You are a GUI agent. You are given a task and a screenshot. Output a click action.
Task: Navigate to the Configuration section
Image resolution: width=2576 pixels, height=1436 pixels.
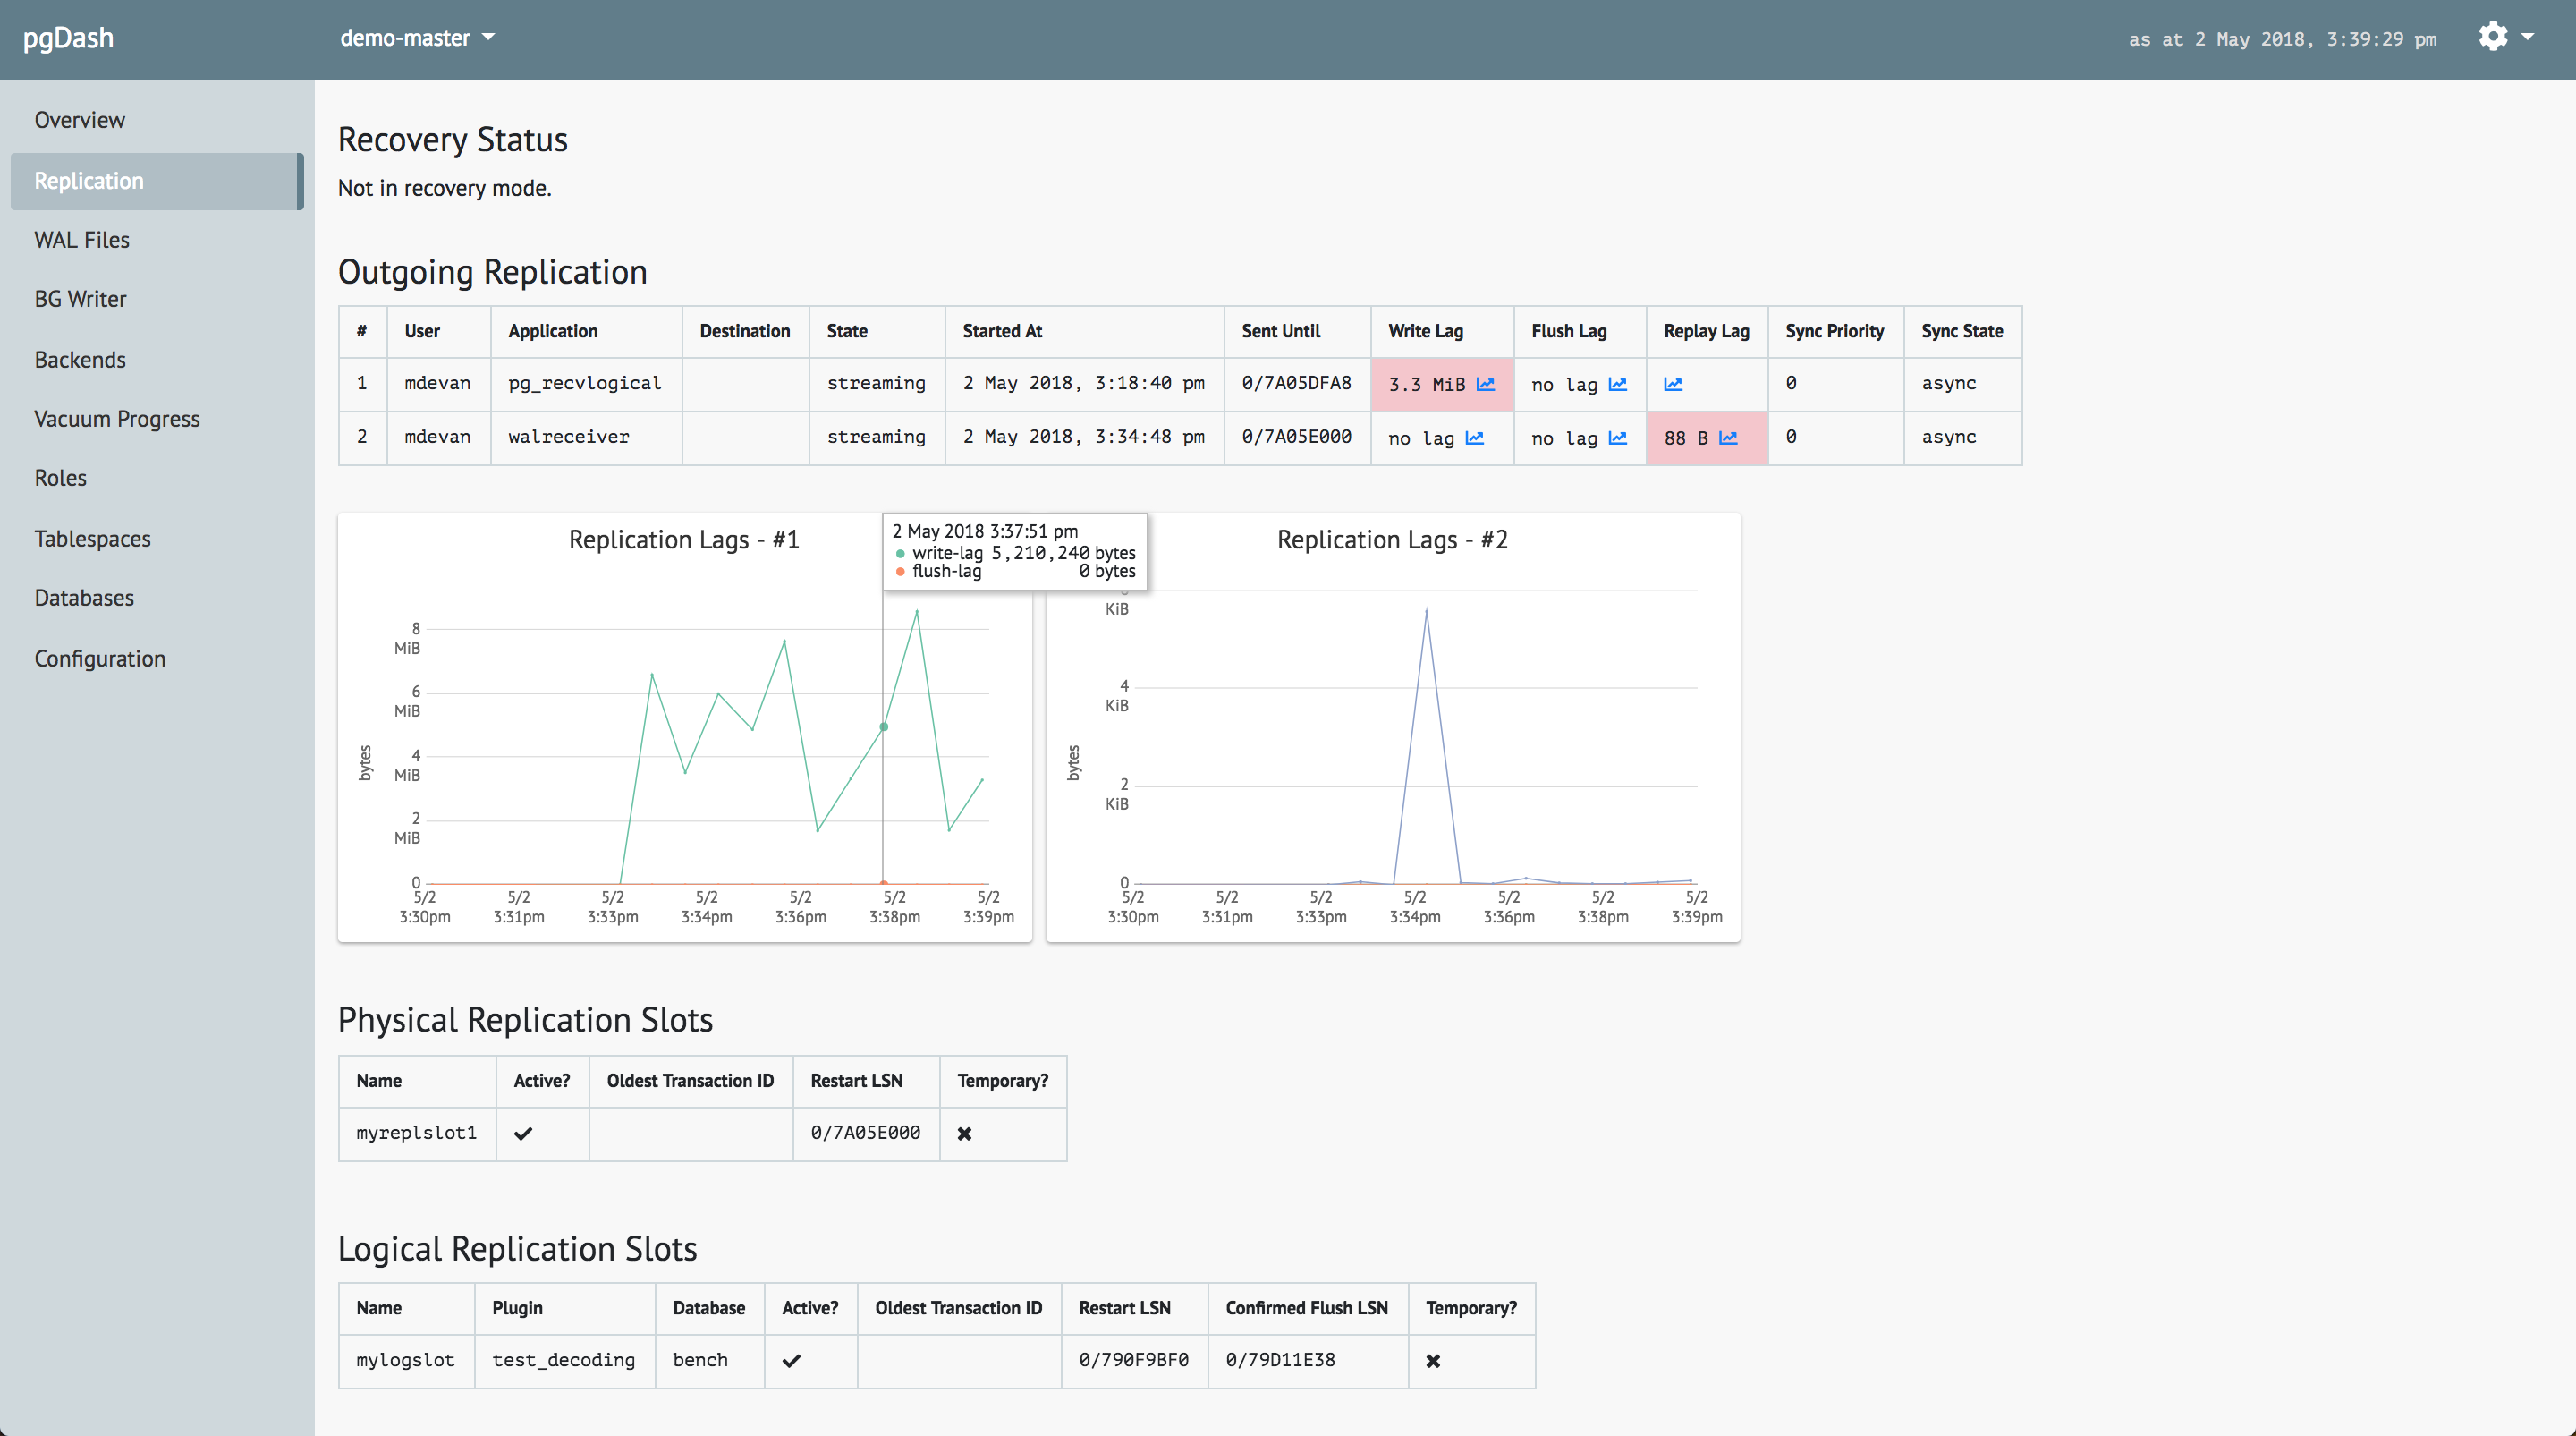pos(101,656)
